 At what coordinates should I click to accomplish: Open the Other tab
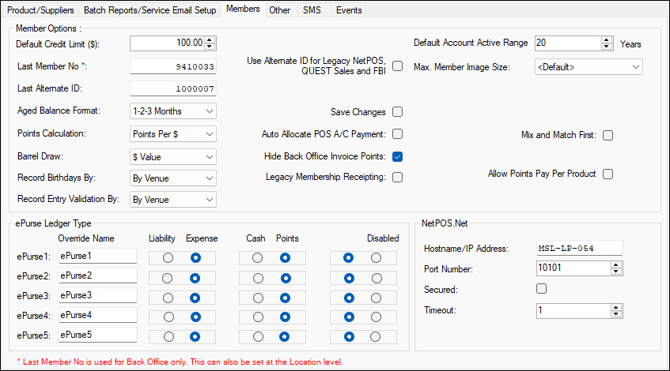coord(280,10)
